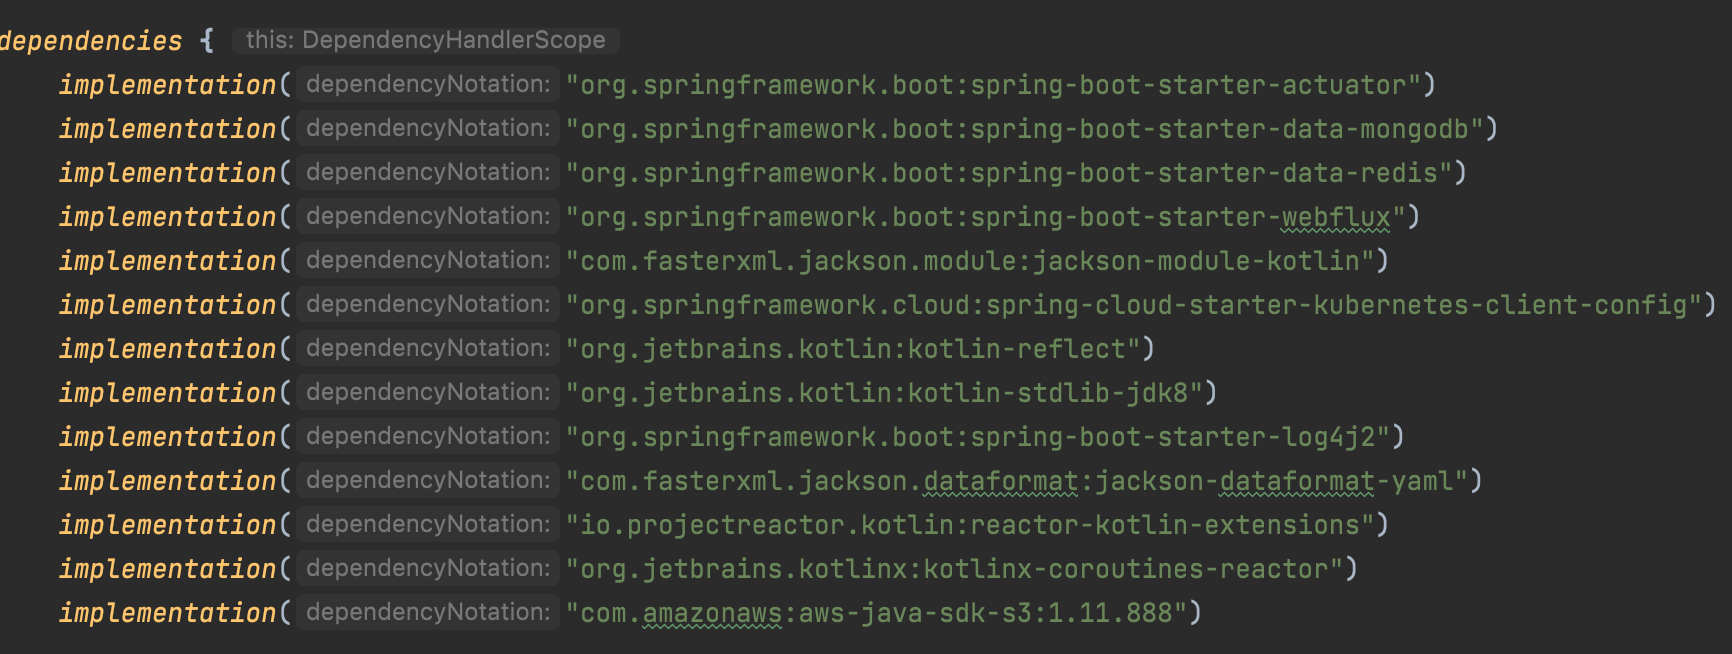Click the kotlinx-coroutines-reactor dependency string
Viewport: 1732px width, 654px height.
pyautogui.click(x=955, y=569)
